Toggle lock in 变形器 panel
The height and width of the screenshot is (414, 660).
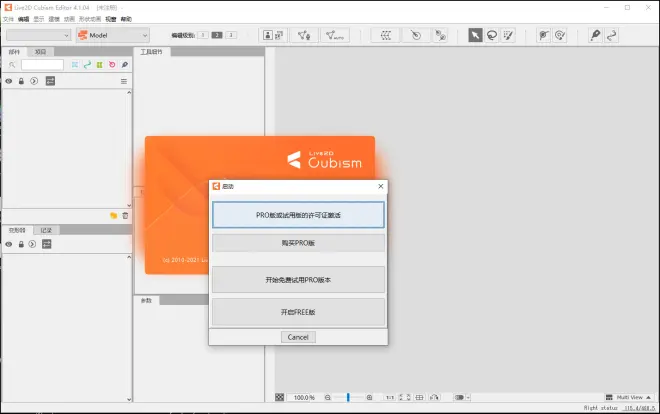(x=21, y=244)
